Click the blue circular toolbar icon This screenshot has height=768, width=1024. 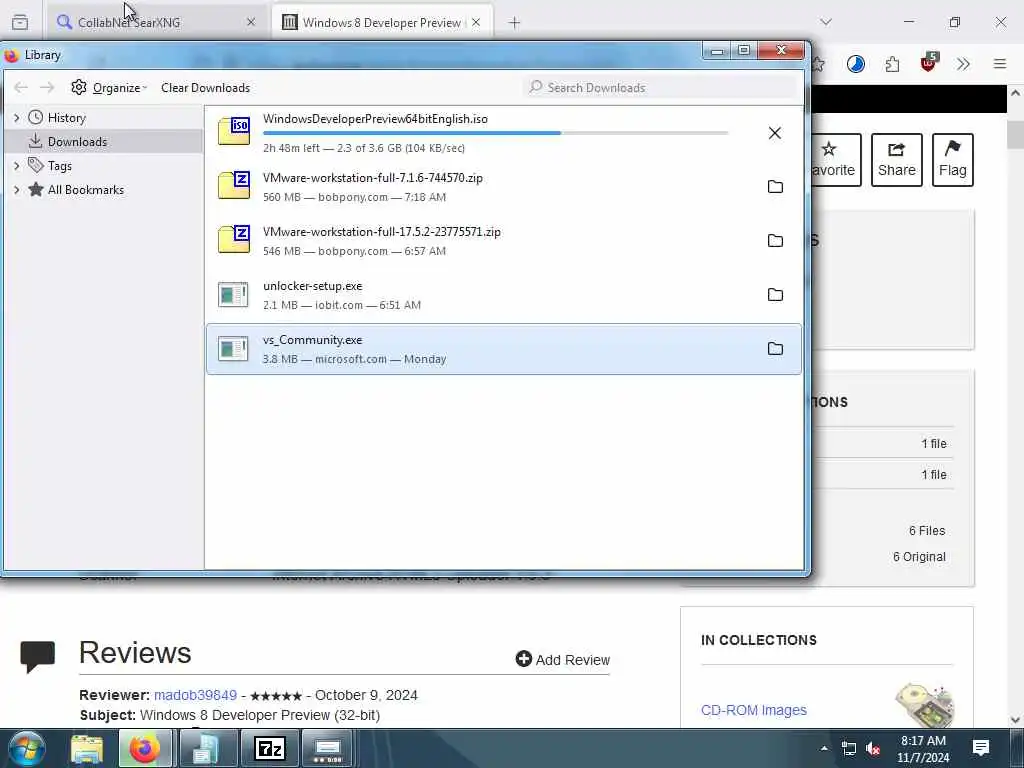click(856, 64)
